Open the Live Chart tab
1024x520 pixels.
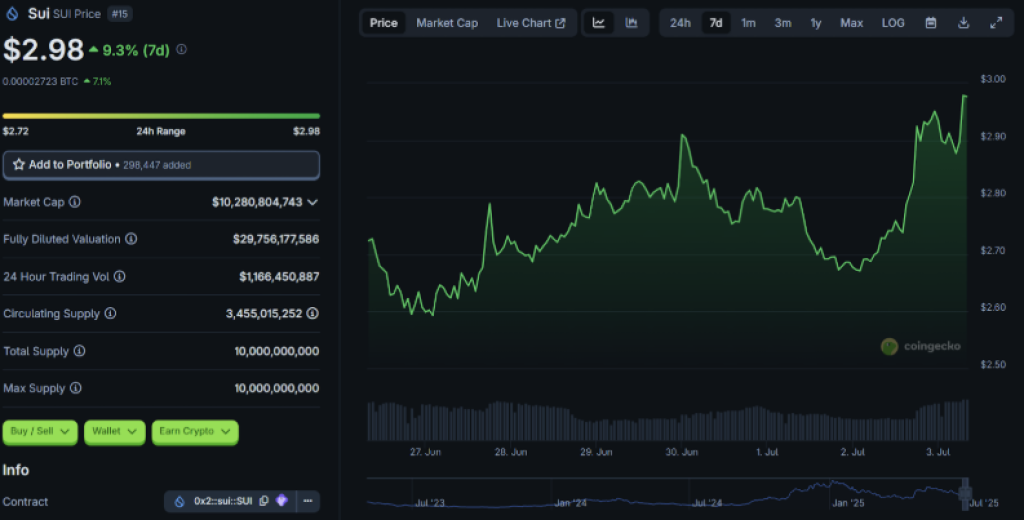coord(530,23)
